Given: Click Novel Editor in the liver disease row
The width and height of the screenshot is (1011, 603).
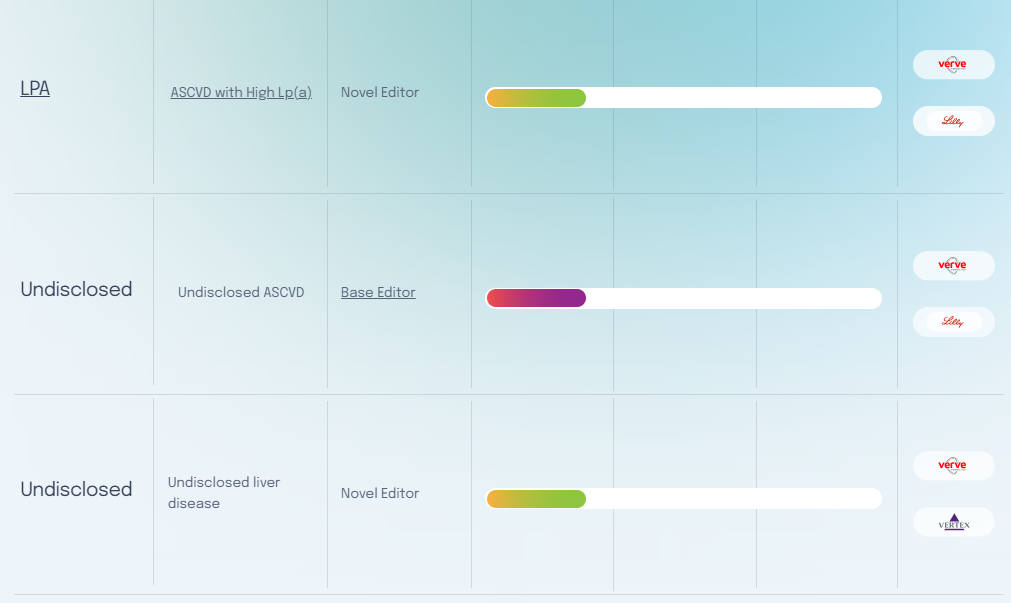Looking at the screenshot, I should coord(380,493).
